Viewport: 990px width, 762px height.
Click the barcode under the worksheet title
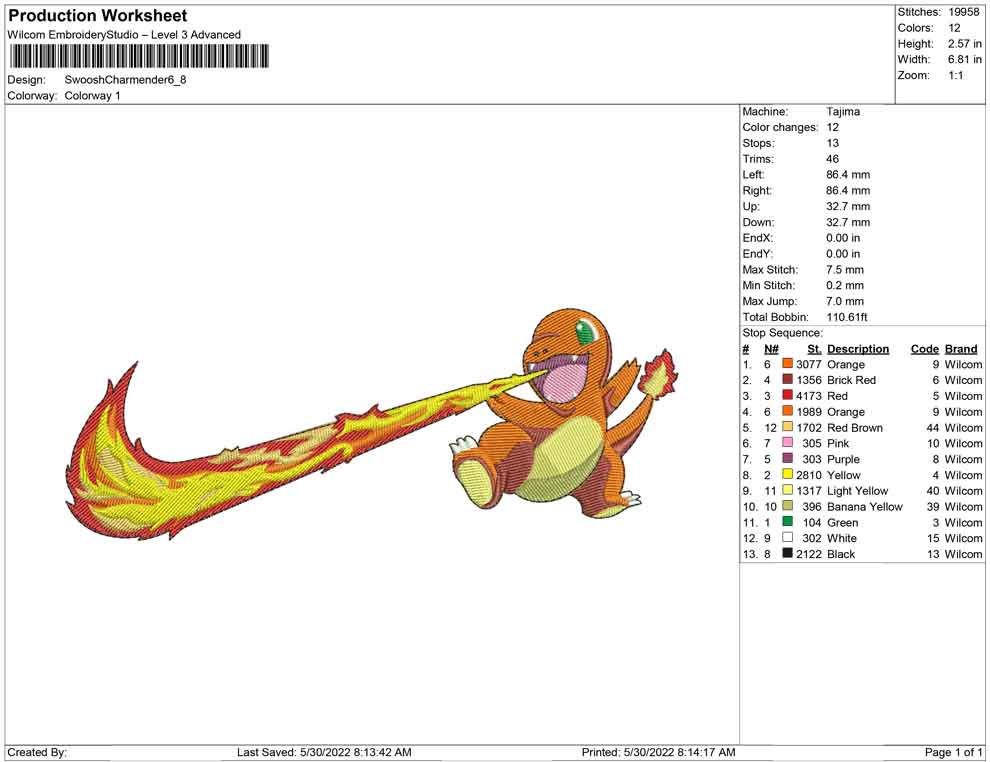(x=139, y=56)
